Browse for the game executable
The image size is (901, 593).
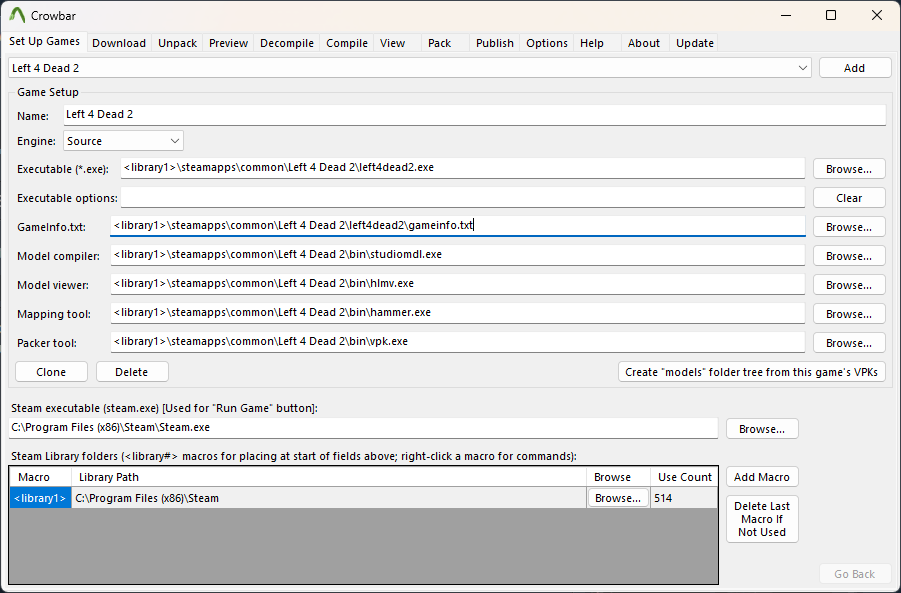(x=849, y=169)
